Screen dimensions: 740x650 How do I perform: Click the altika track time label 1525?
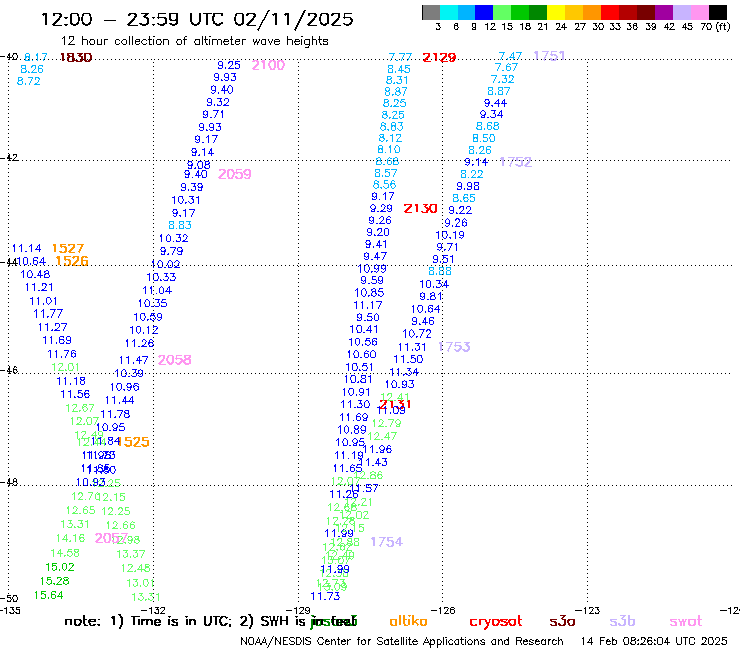point(134,442)
